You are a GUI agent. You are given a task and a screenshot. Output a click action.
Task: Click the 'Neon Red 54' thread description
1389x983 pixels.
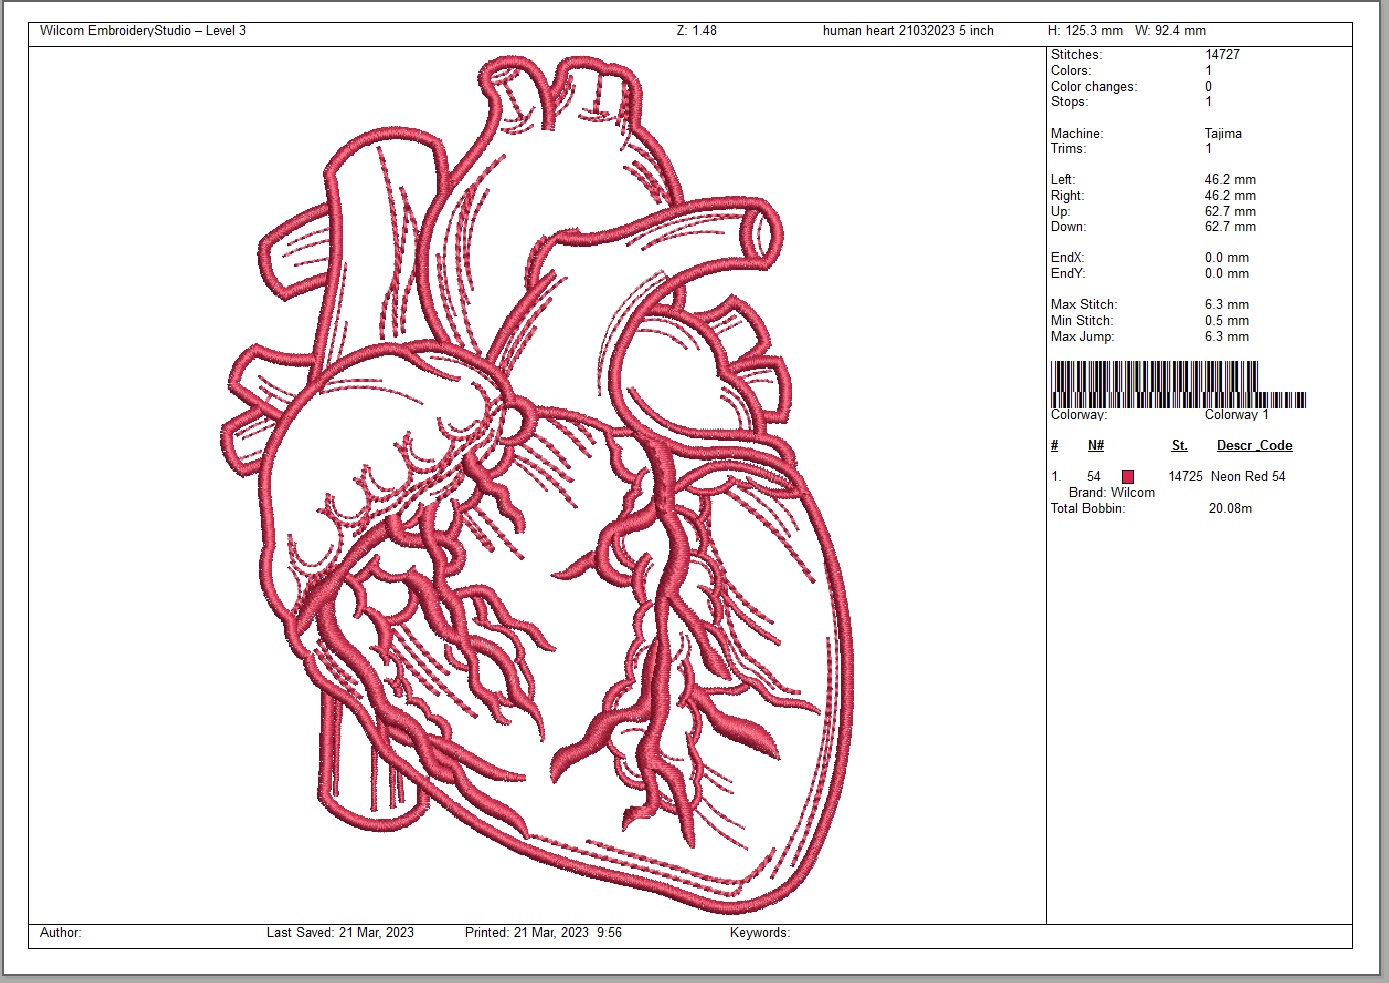pos(1248,477)
